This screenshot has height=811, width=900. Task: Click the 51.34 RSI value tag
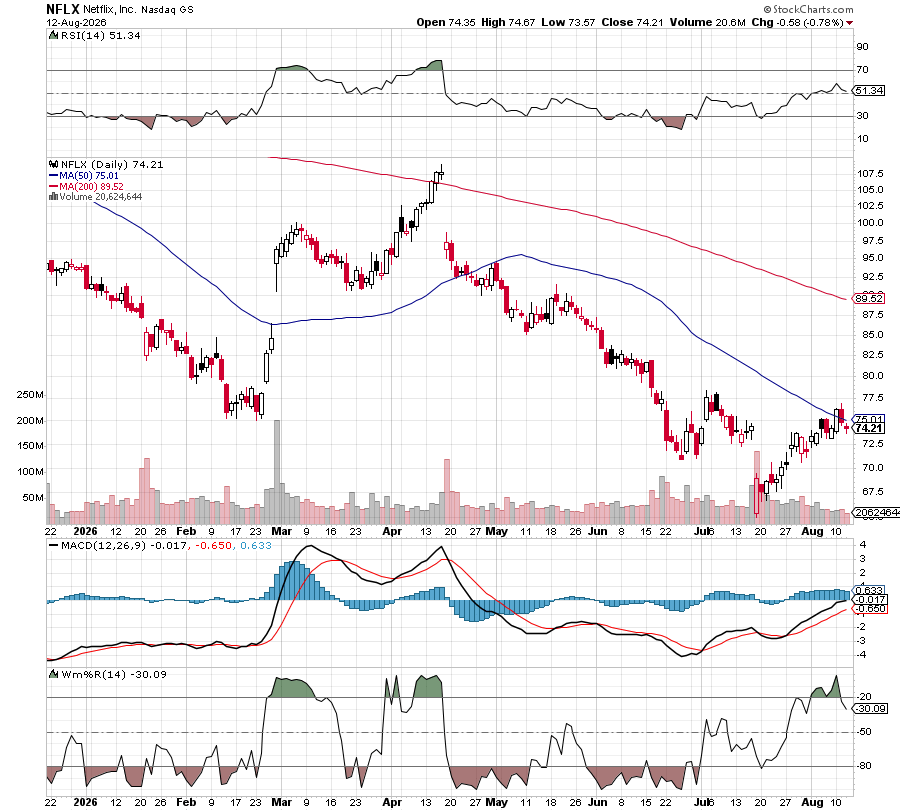(x=869, y=91)
